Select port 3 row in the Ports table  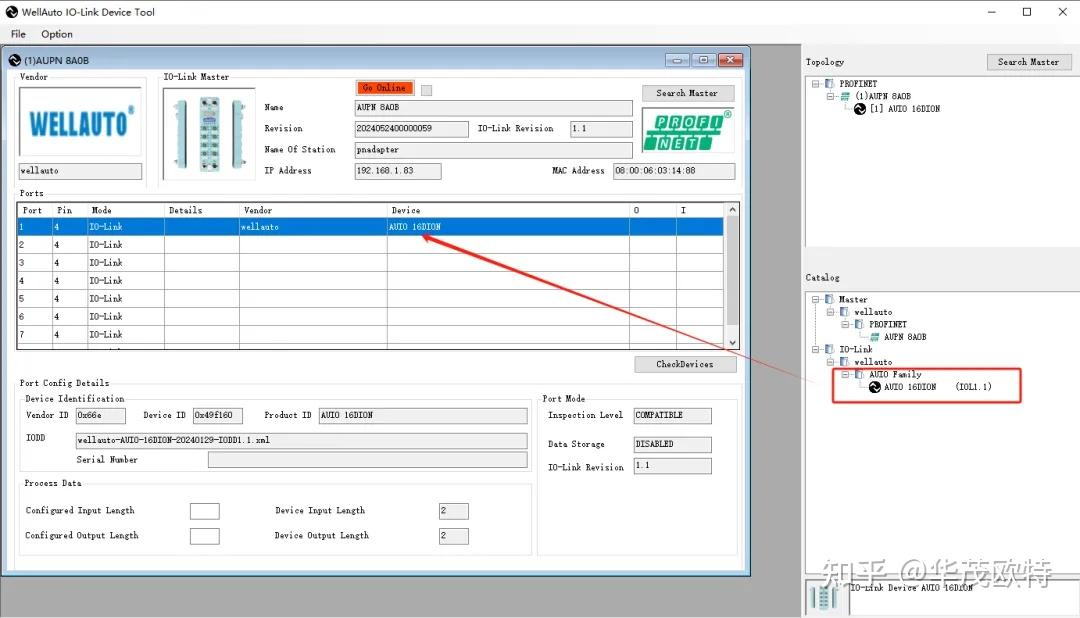coord(371,262)
